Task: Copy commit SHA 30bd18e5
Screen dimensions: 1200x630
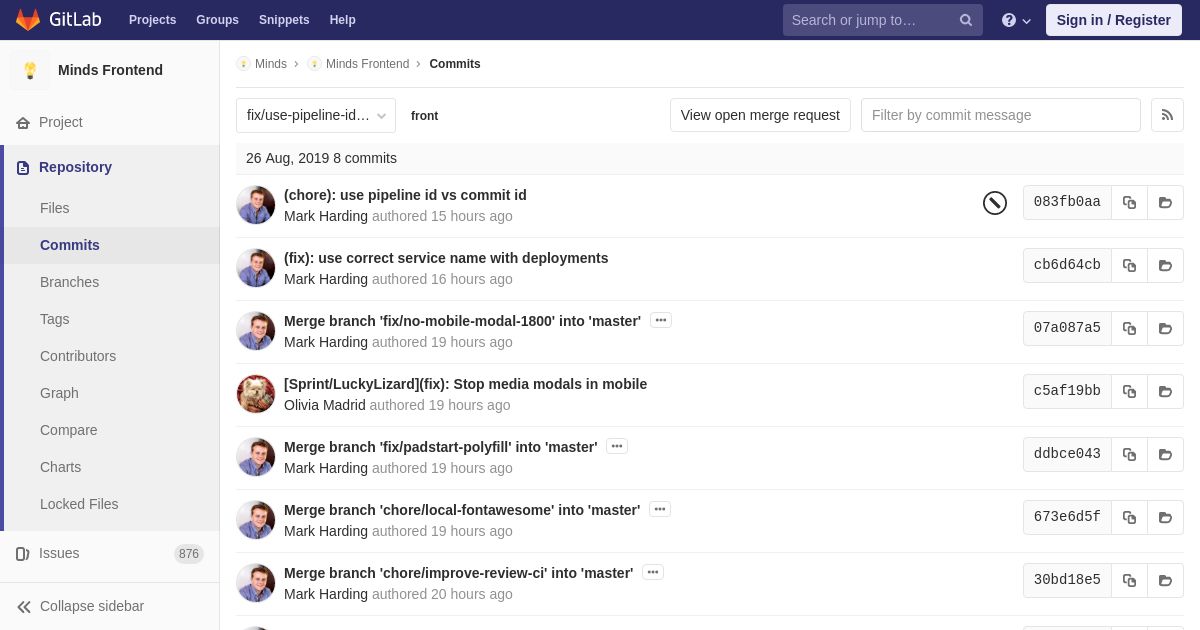Action: point(1129,580)
